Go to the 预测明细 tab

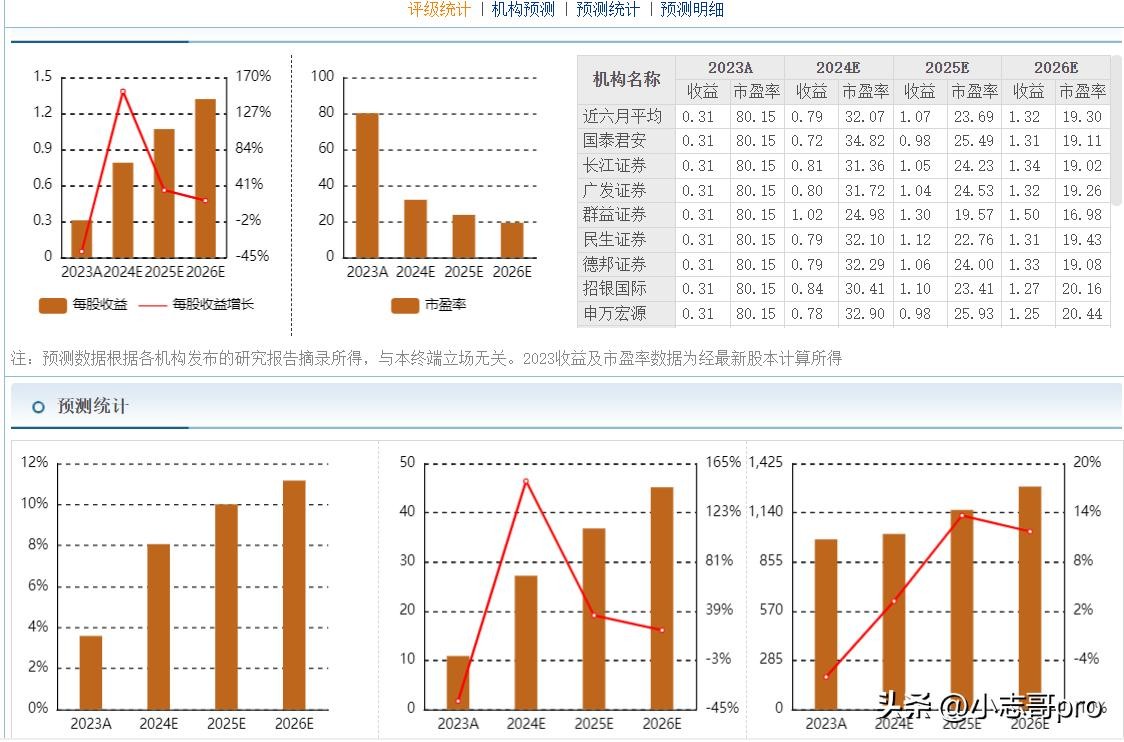click(692, 9)
